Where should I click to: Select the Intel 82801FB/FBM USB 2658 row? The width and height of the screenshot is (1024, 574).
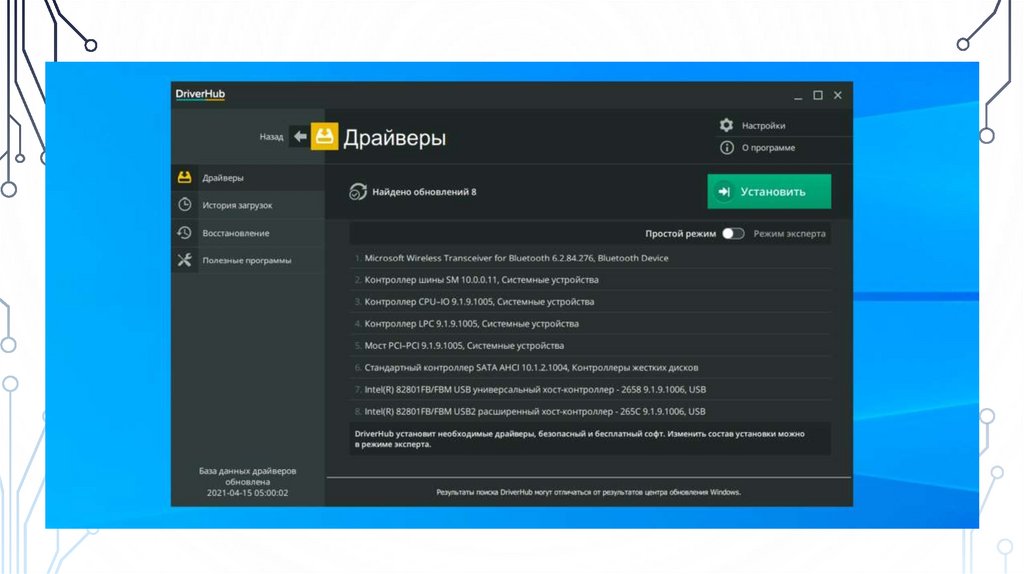tap(590, 389)
